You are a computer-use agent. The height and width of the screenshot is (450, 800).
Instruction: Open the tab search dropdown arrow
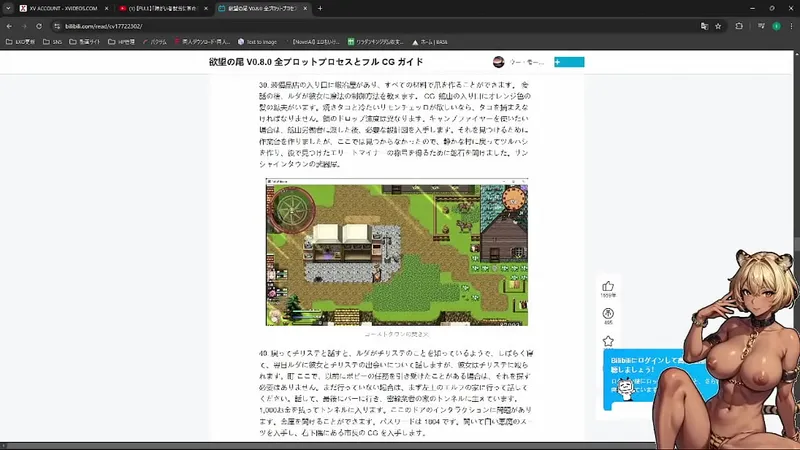pos(8,8)
